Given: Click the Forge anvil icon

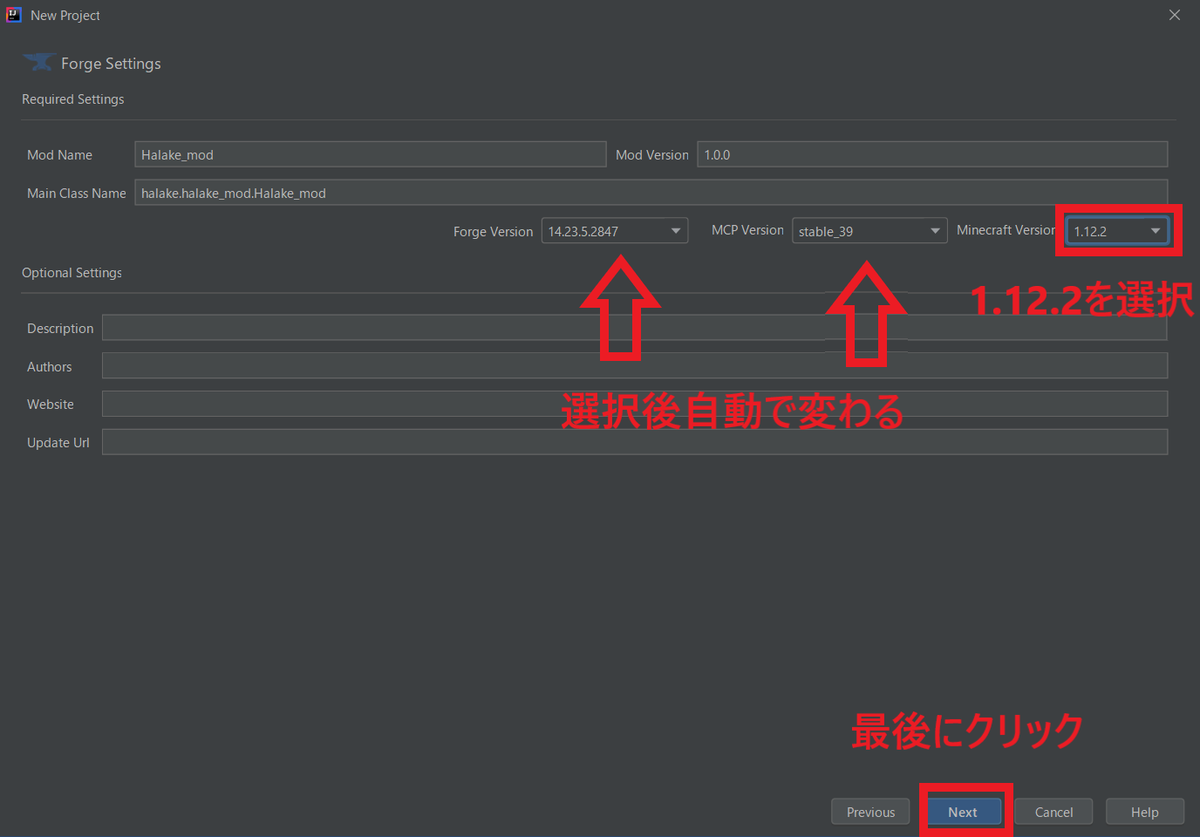Looking at the screenshot, I should click(39, 63).
